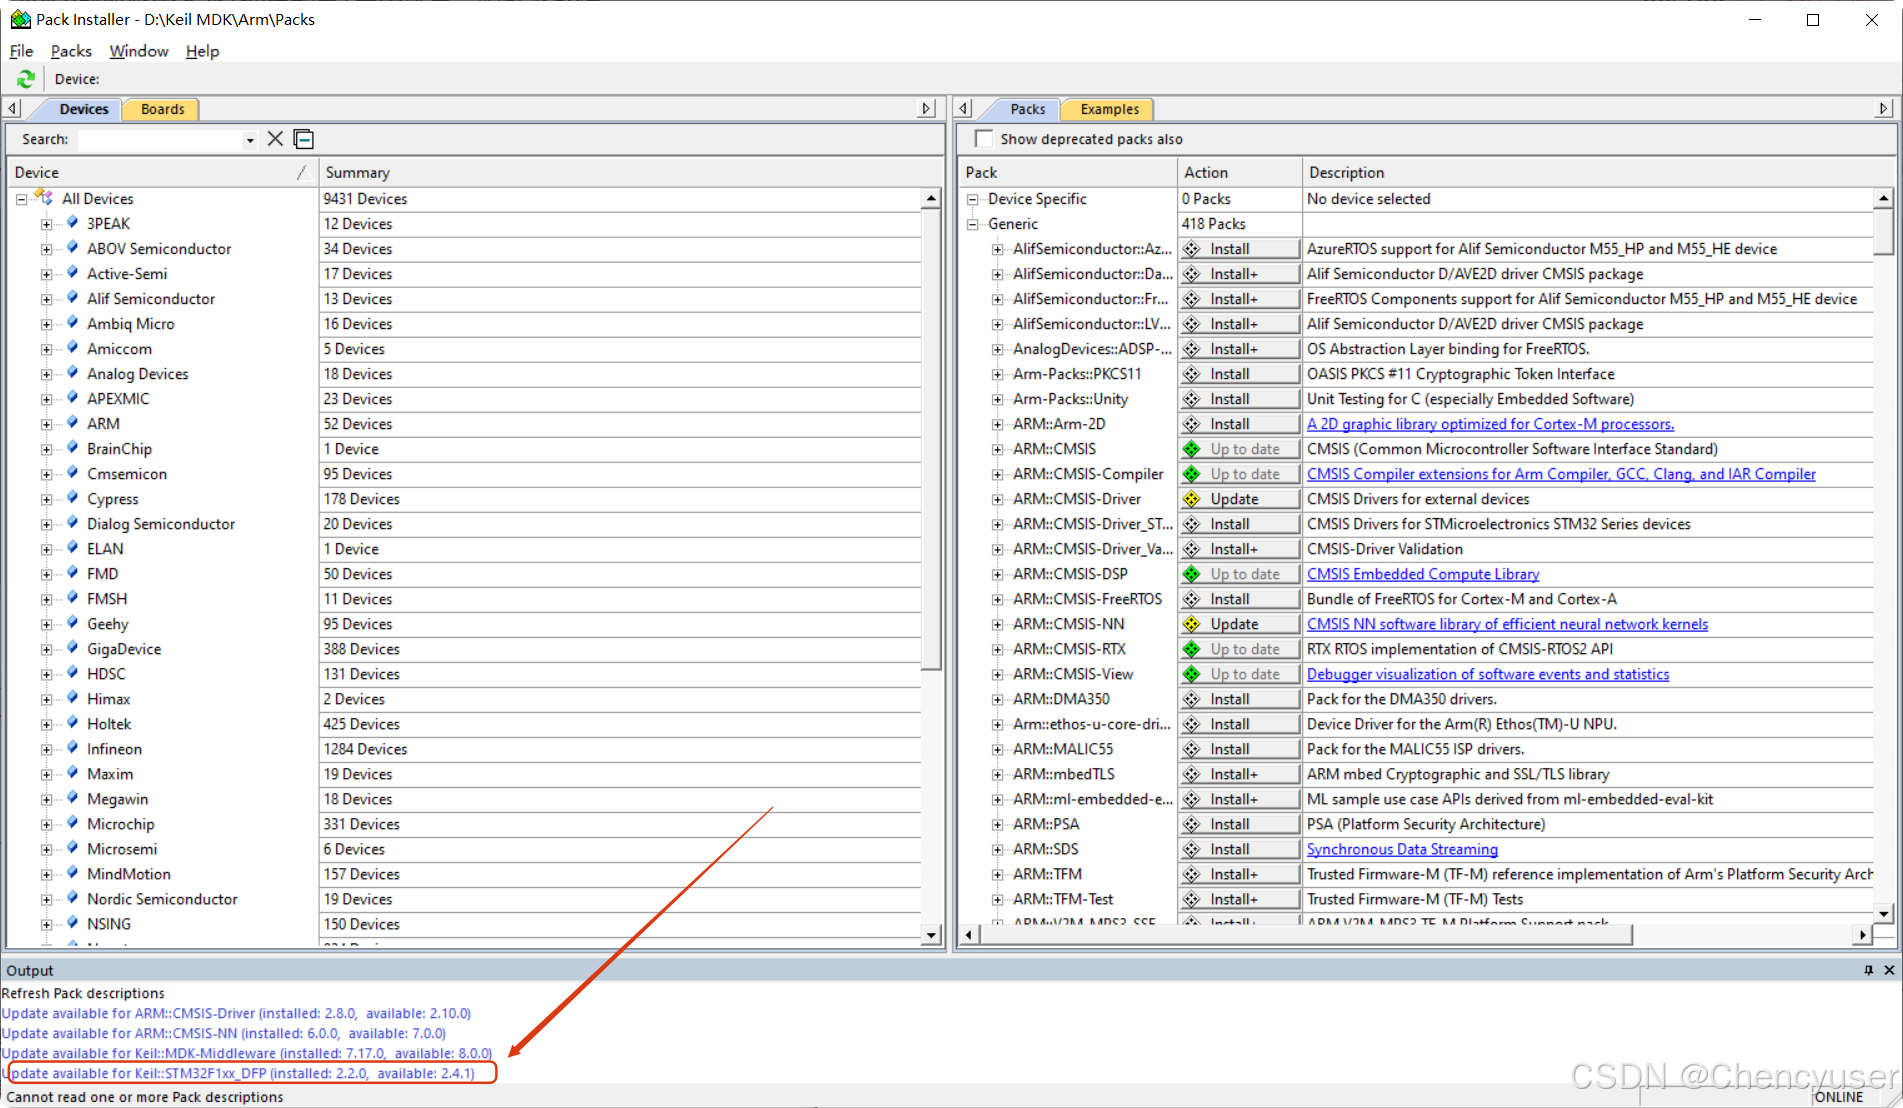
Task: Click Update button for ARM::CMSIS-Driver
Action: [x=1240, y=499]
